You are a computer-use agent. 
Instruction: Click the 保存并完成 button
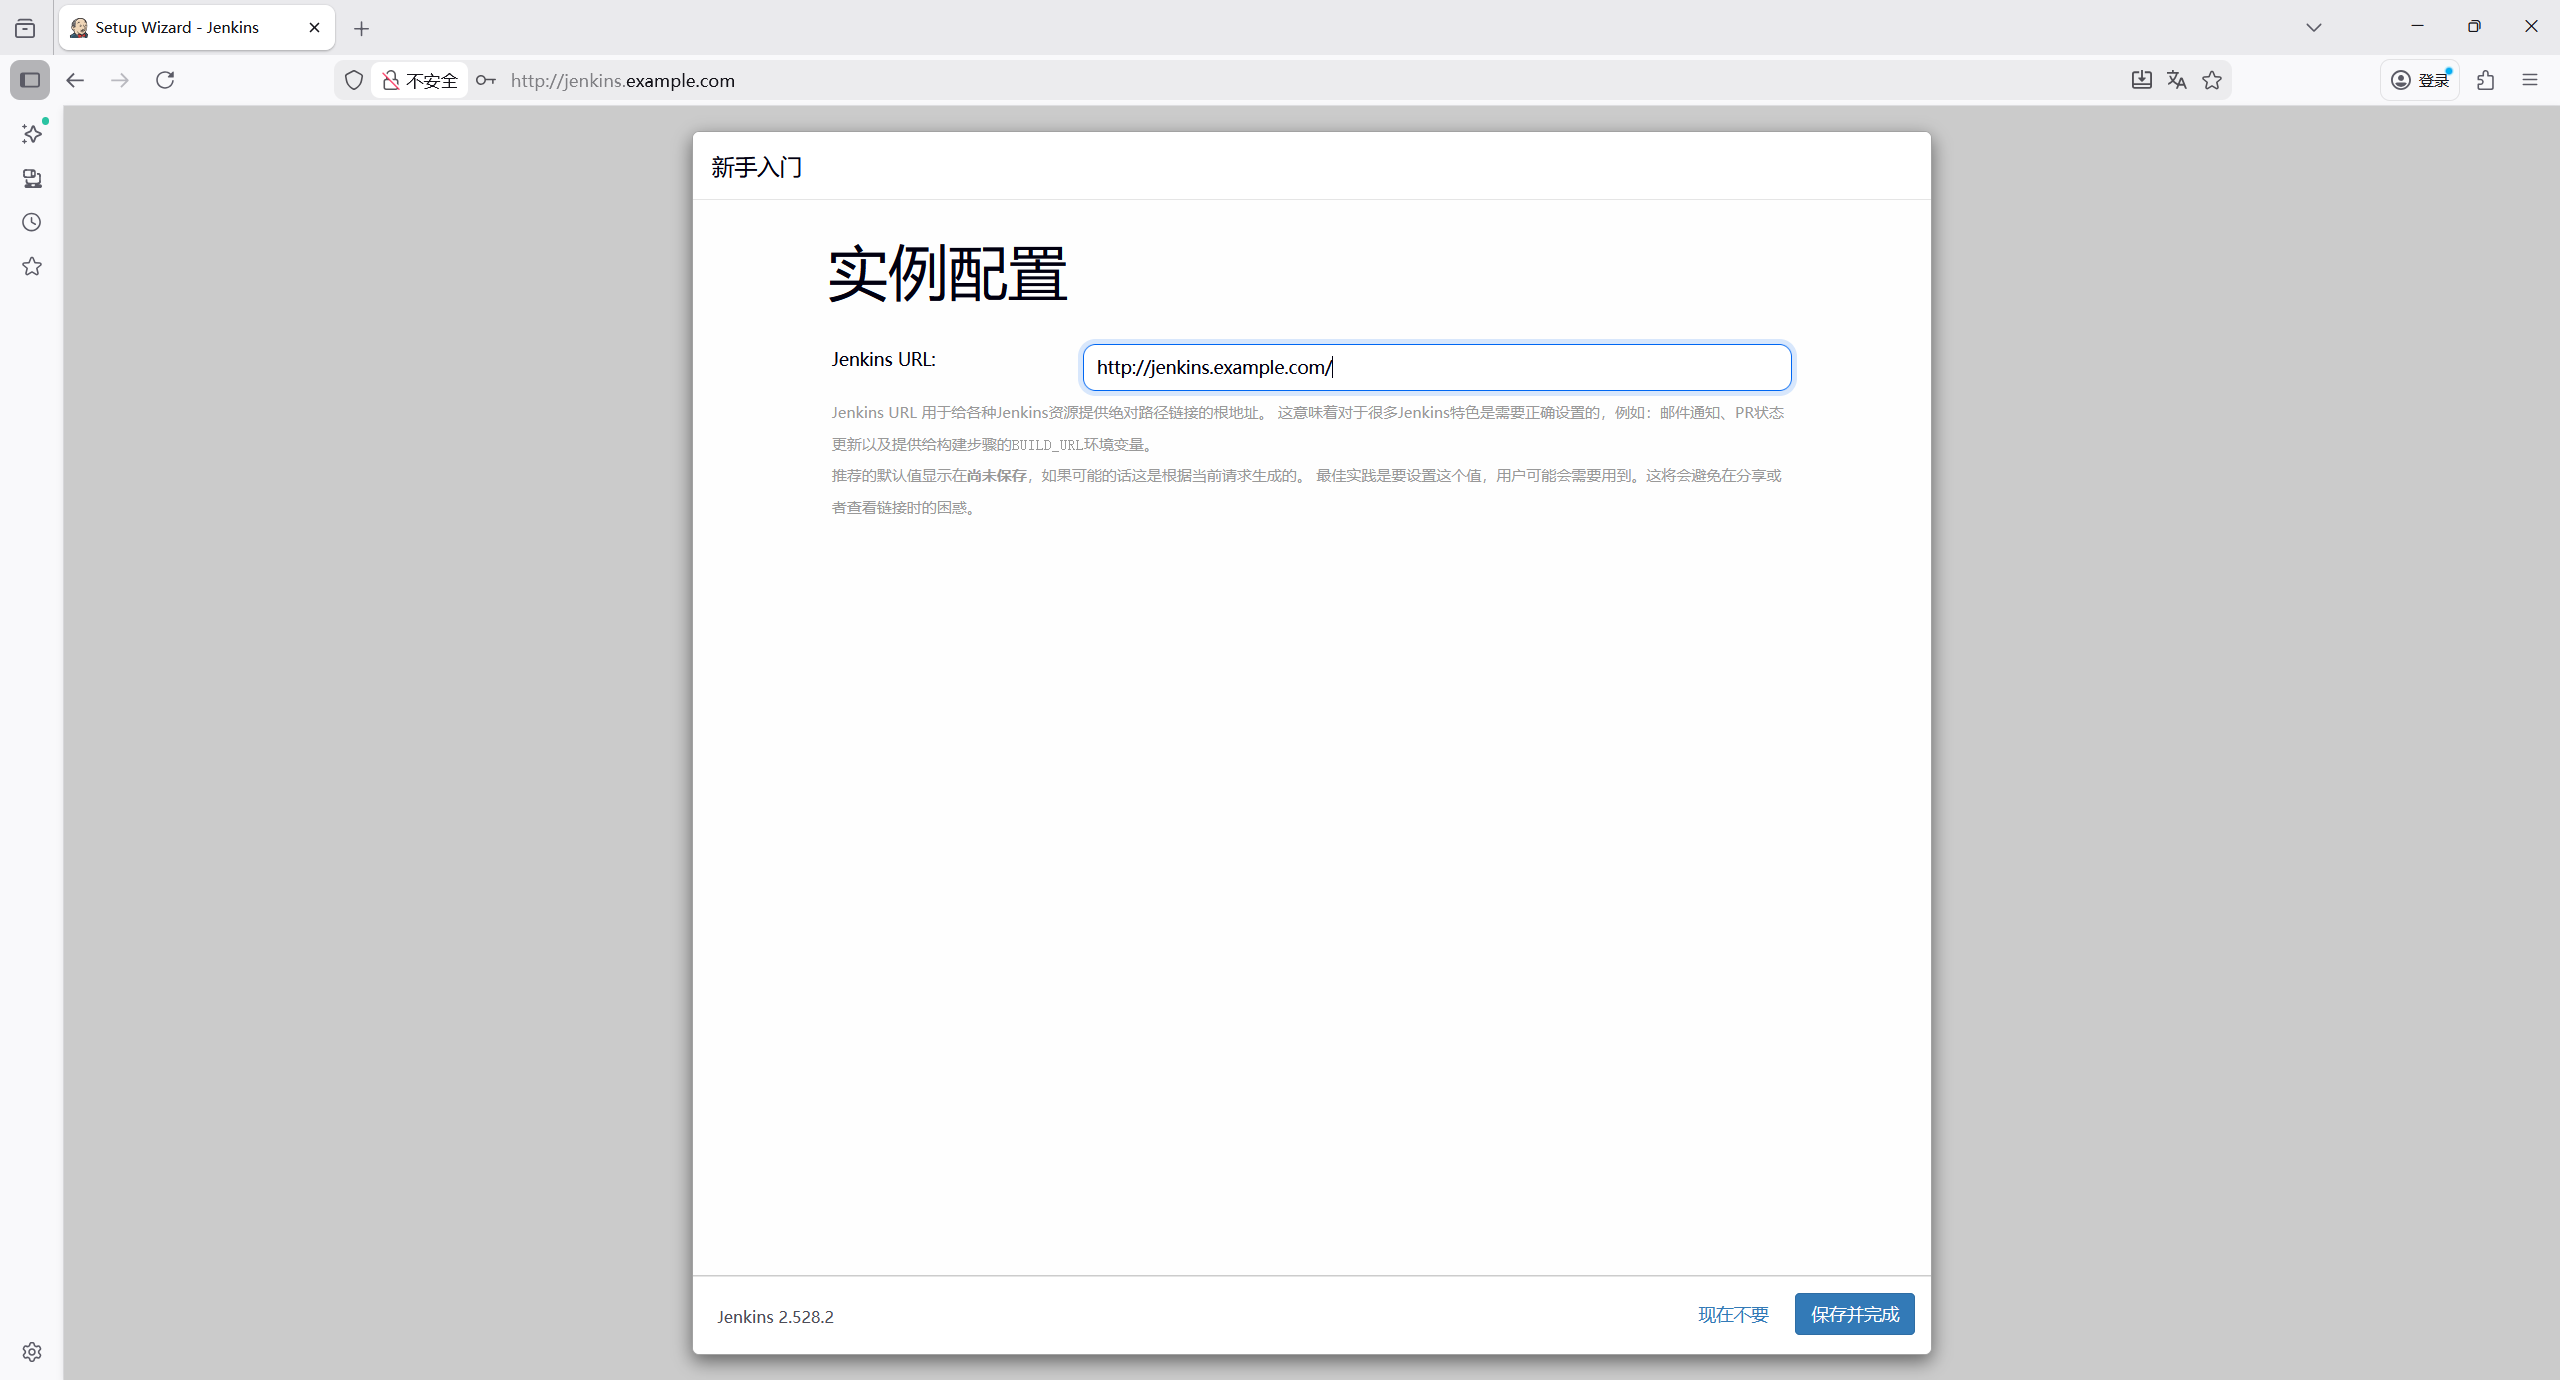[x=1854, y=1314]
